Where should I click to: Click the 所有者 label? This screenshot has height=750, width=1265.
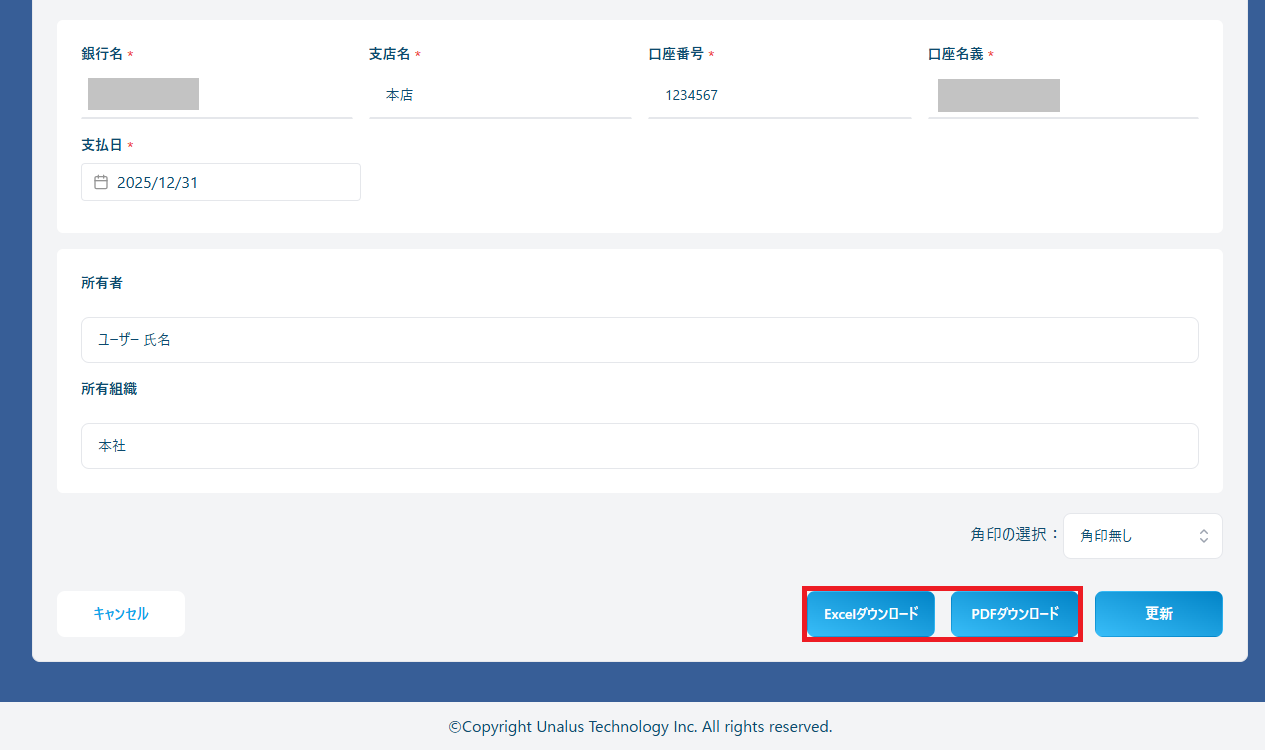[x=102, y=283]
